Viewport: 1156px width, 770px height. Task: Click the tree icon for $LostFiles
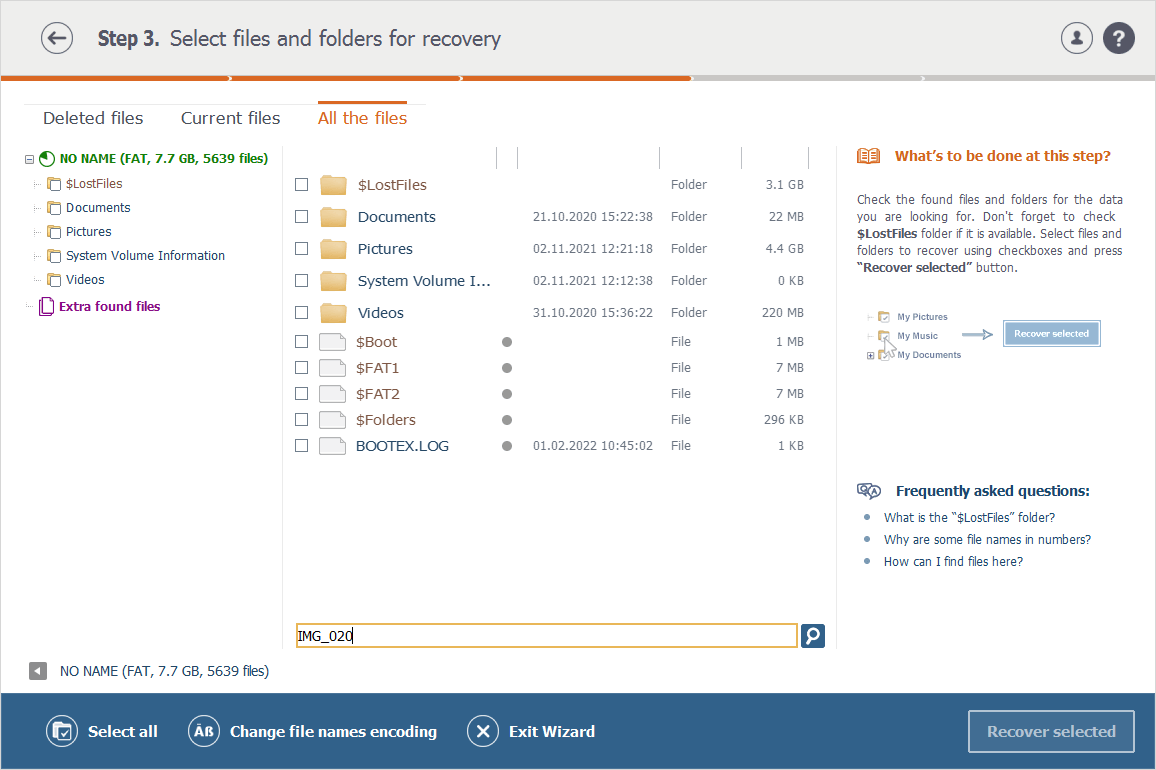click(x=54, y=184)
